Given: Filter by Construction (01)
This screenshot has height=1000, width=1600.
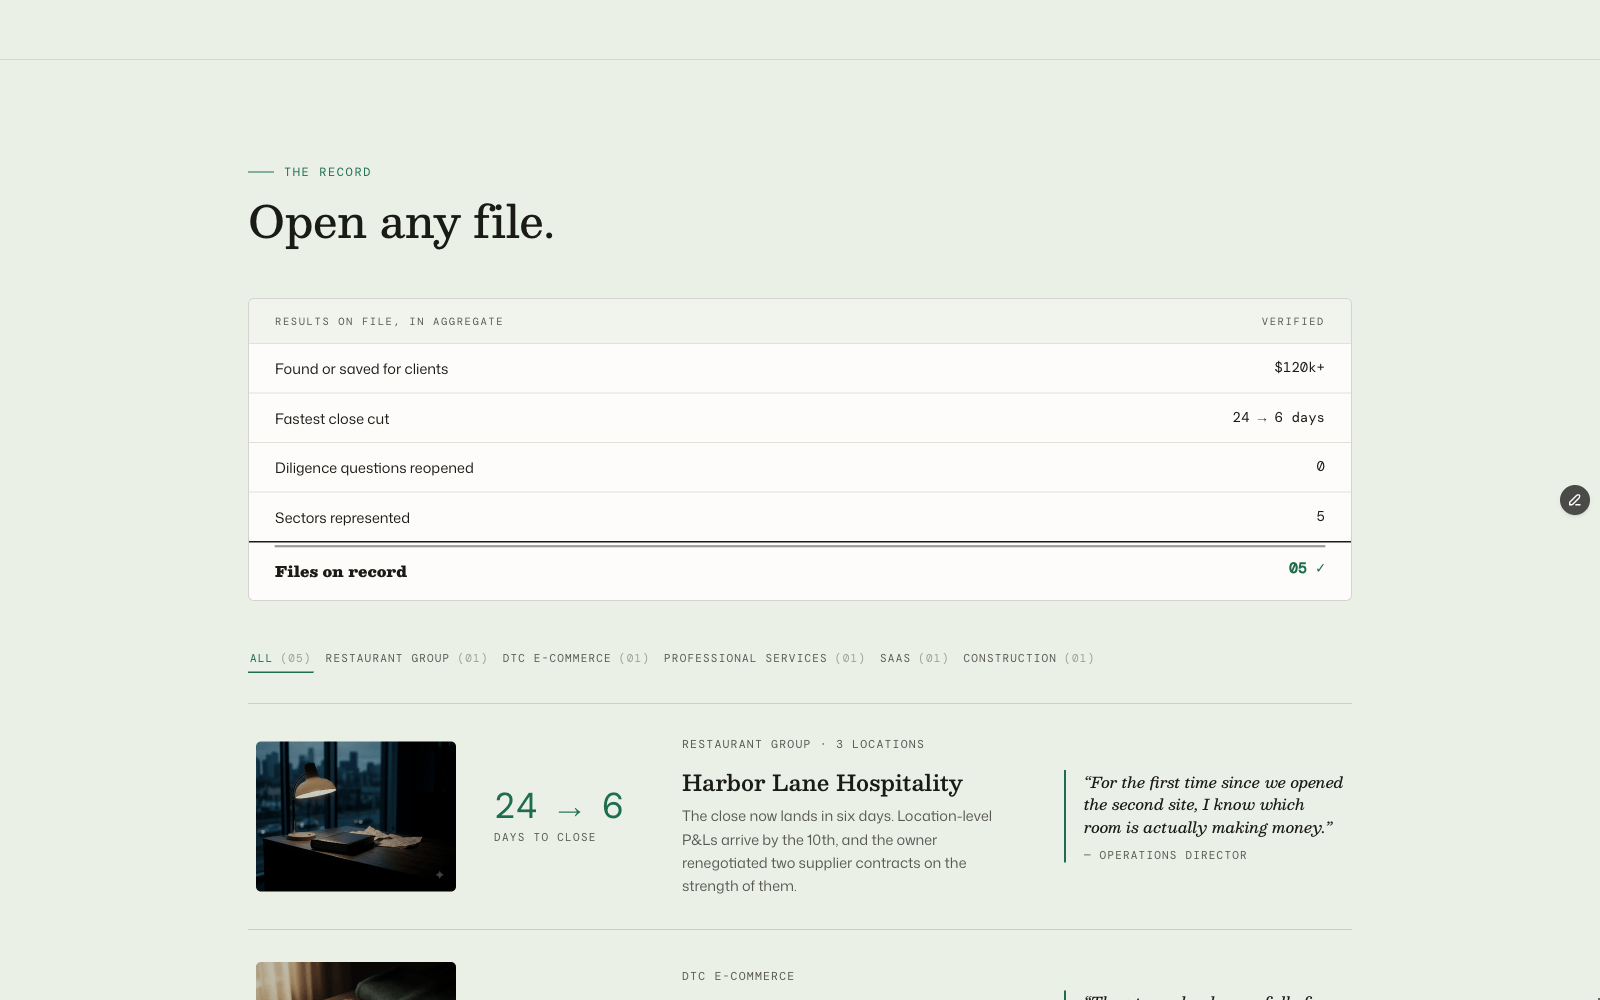Looking at the screenshot, I should (1029, 658).
